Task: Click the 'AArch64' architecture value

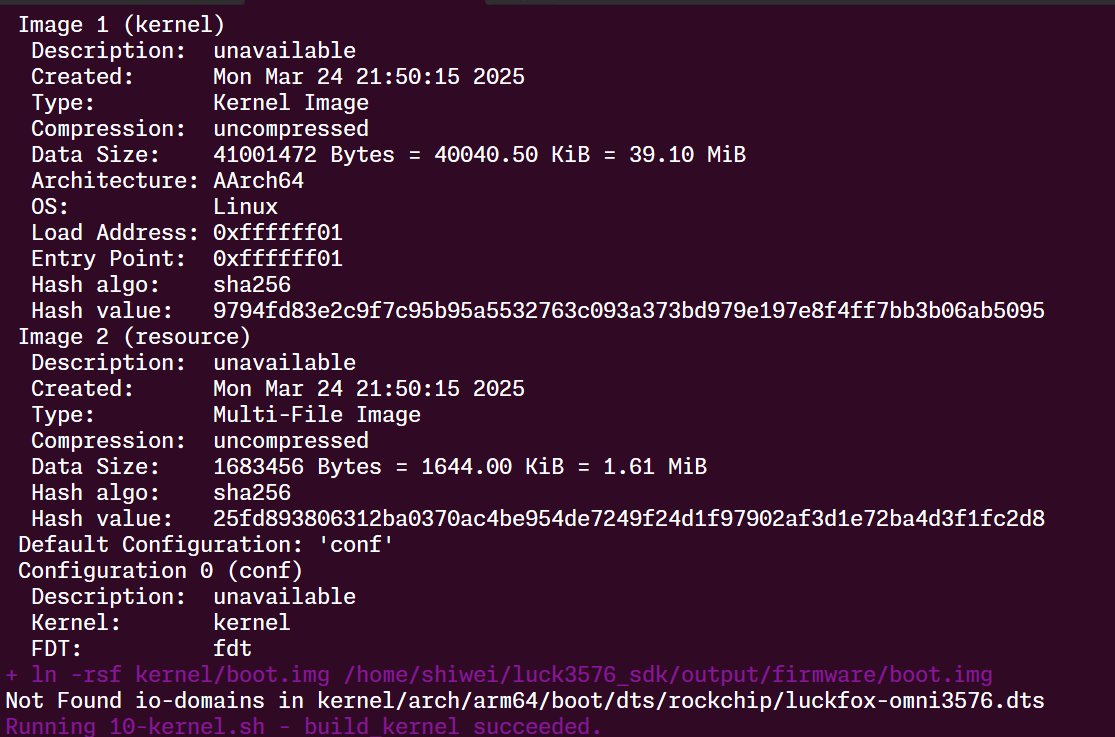Action: click(x=259, y=181)
